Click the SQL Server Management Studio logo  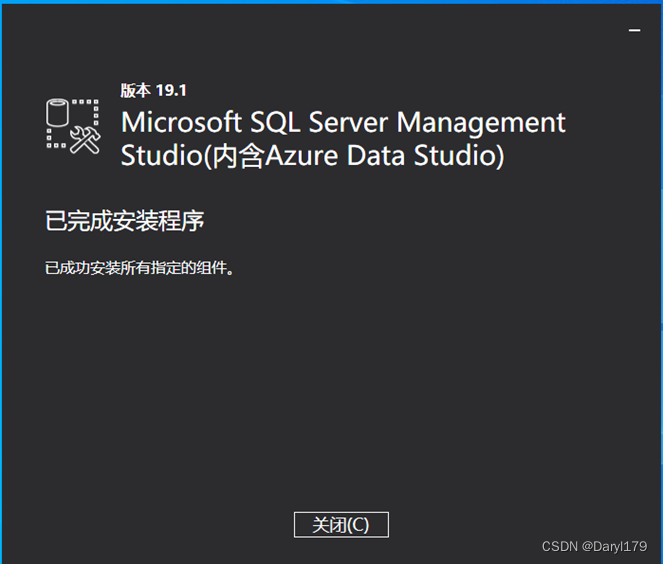coord(73,126)
